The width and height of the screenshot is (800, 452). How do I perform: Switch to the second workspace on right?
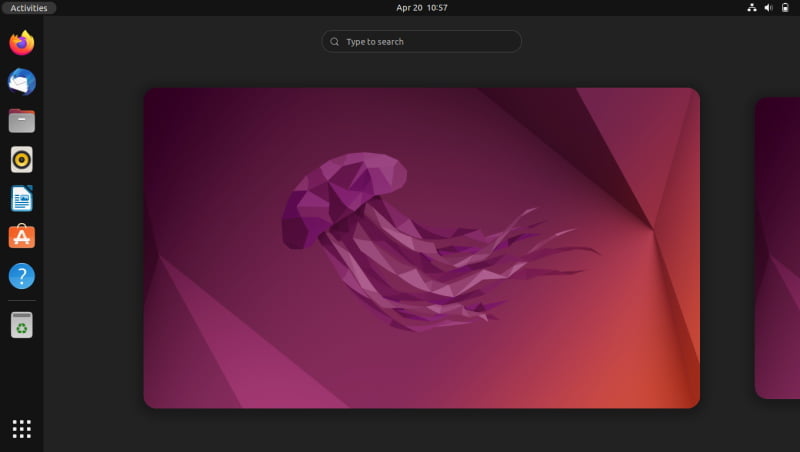point(777,248)
